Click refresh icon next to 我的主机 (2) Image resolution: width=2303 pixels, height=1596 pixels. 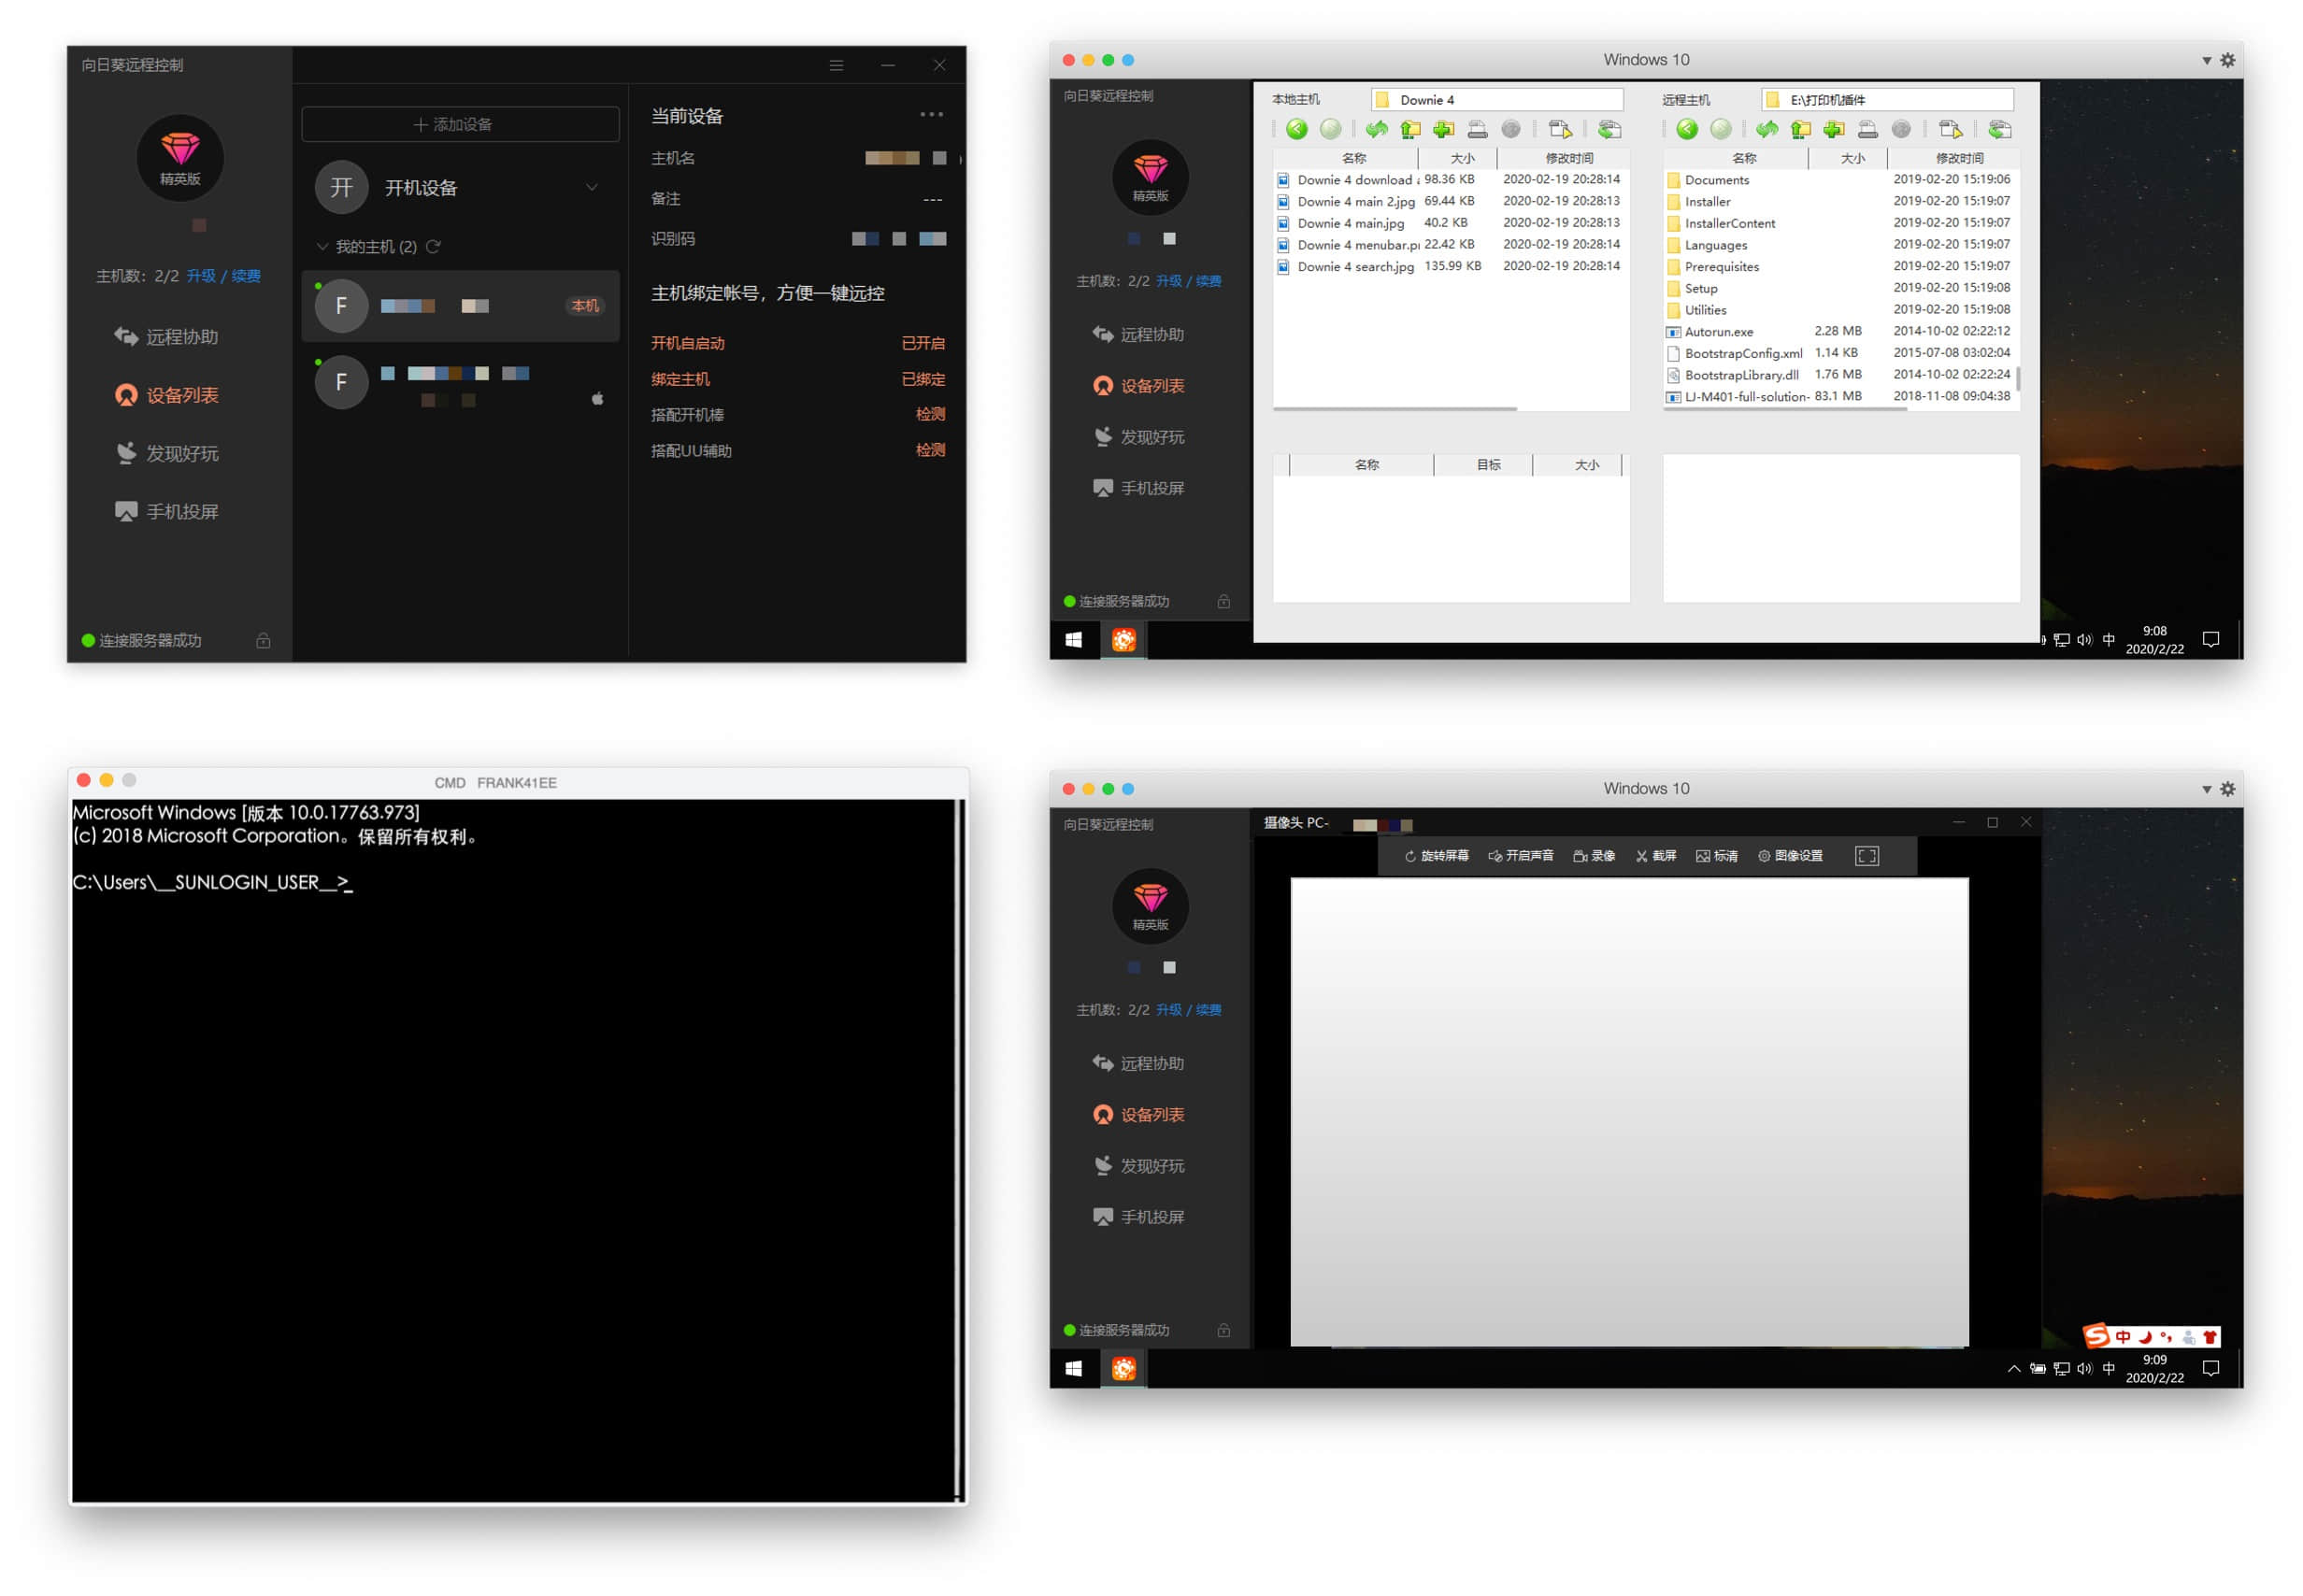[x=434, y=246]
